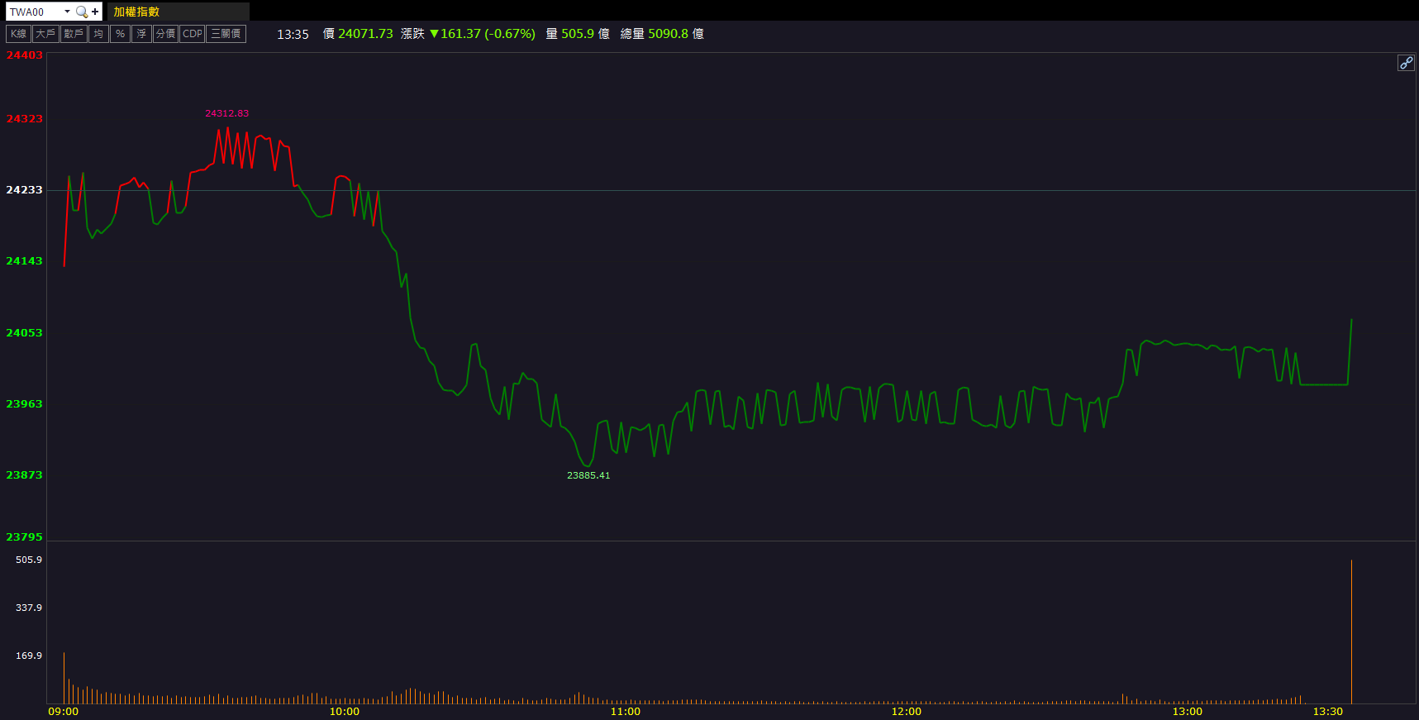Click the 13:30 time axis label
Viewport: 1419px width, 720px height.
tap(1328, 712)
